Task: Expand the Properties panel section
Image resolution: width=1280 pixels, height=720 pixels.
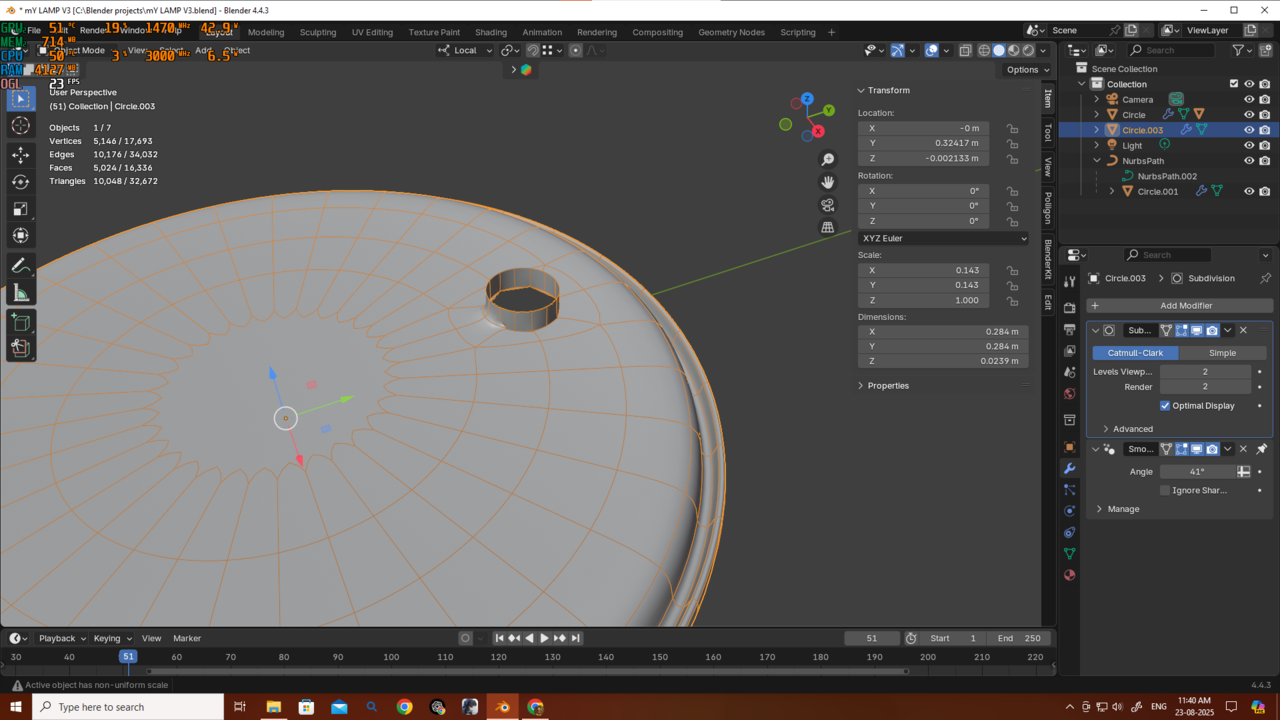Action: coord(888,385)
